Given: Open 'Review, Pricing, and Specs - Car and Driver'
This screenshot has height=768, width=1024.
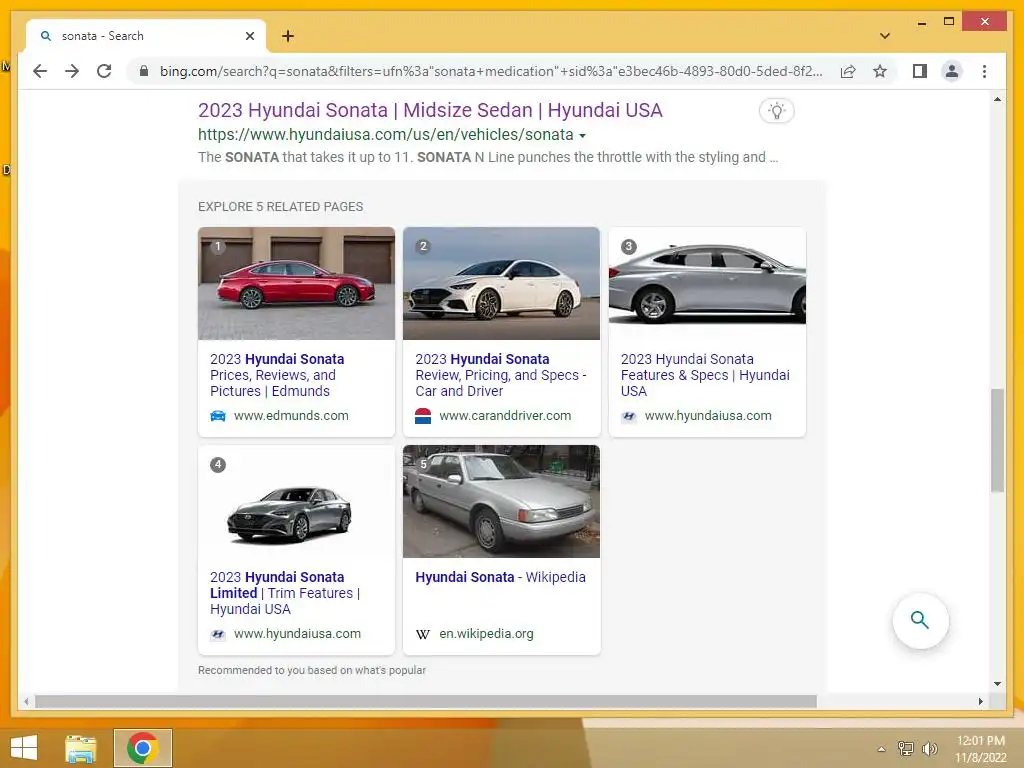Looking at the screenshot, I should (501, 375).
